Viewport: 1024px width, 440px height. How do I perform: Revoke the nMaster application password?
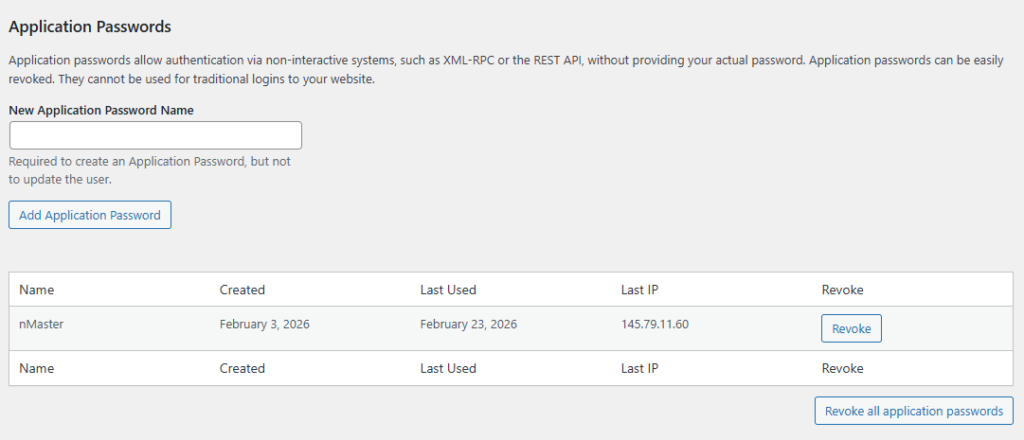pyautogui.click(x=851, y=329)
